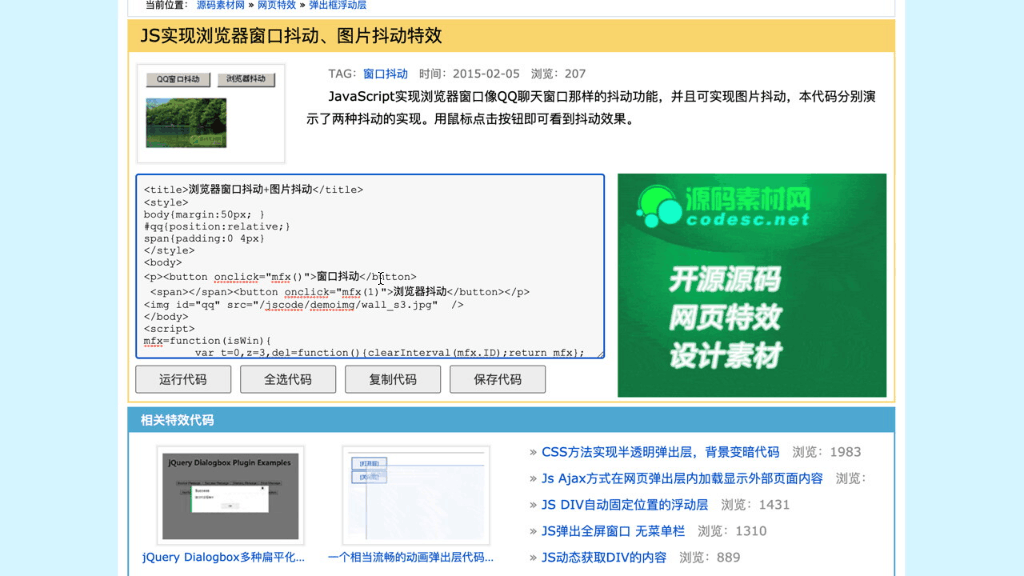1024x576 pixels.
Task: Click the 复制代码 button
Action: tap(392, 379)
